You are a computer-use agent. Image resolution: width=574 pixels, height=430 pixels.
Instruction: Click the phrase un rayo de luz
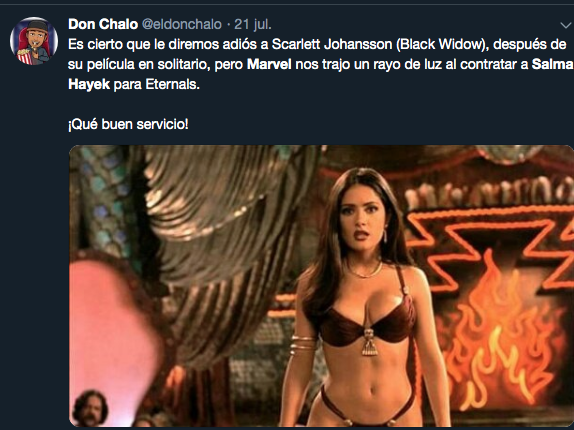[x=371, y=64]
